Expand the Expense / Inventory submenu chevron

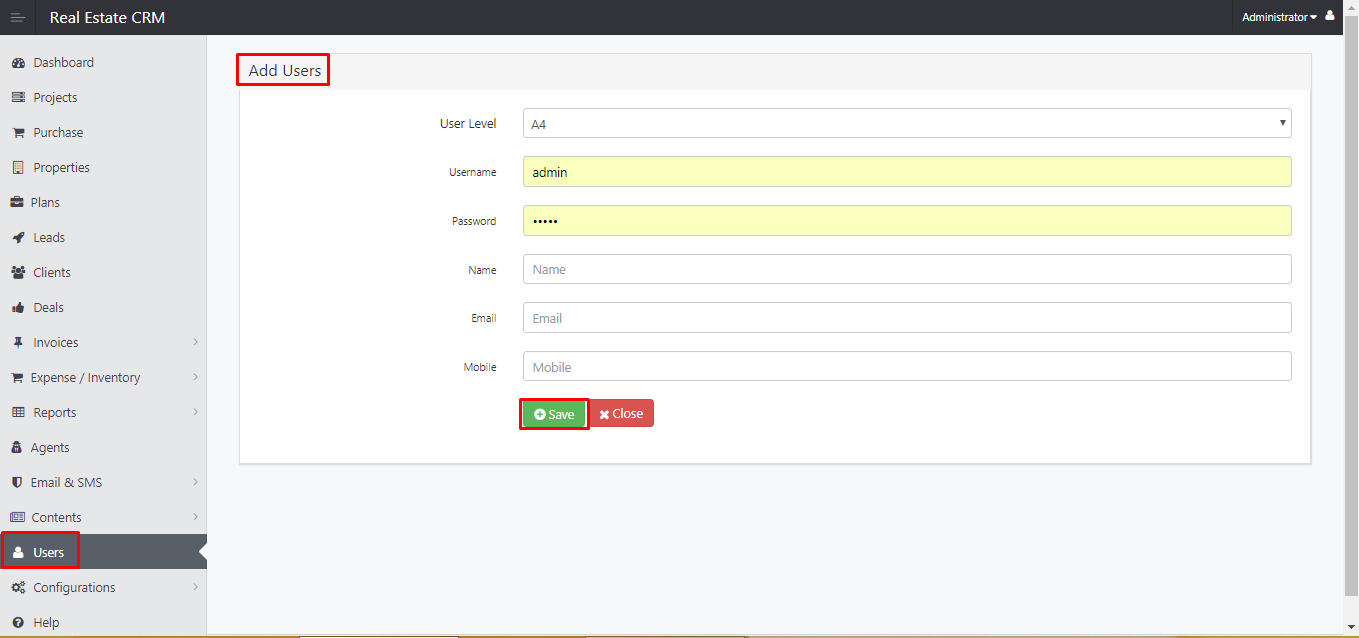click(x=195, y=377)
